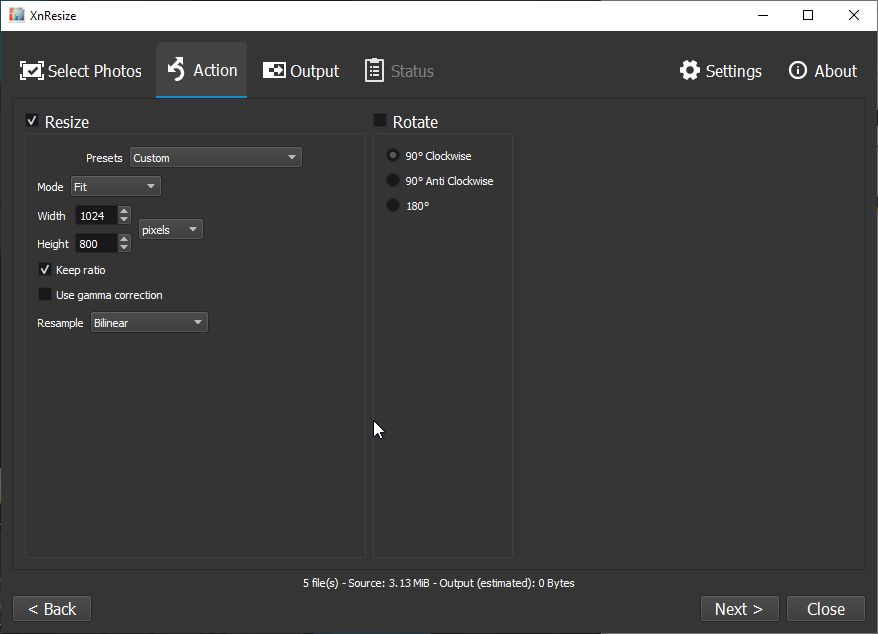Click the Select Photos tab icon
878x634 pixels.
click(x=32, y=71)
